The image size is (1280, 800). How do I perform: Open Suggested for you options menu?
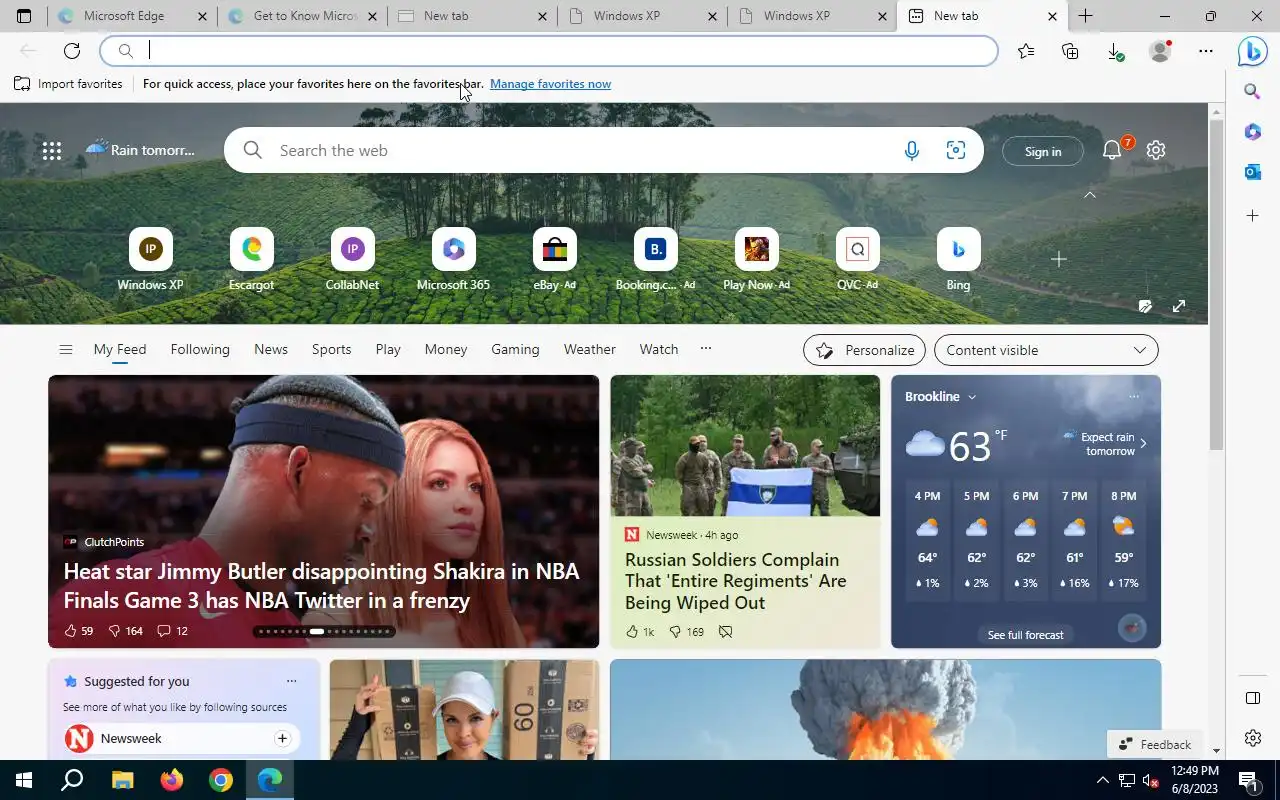pos(291,681)
